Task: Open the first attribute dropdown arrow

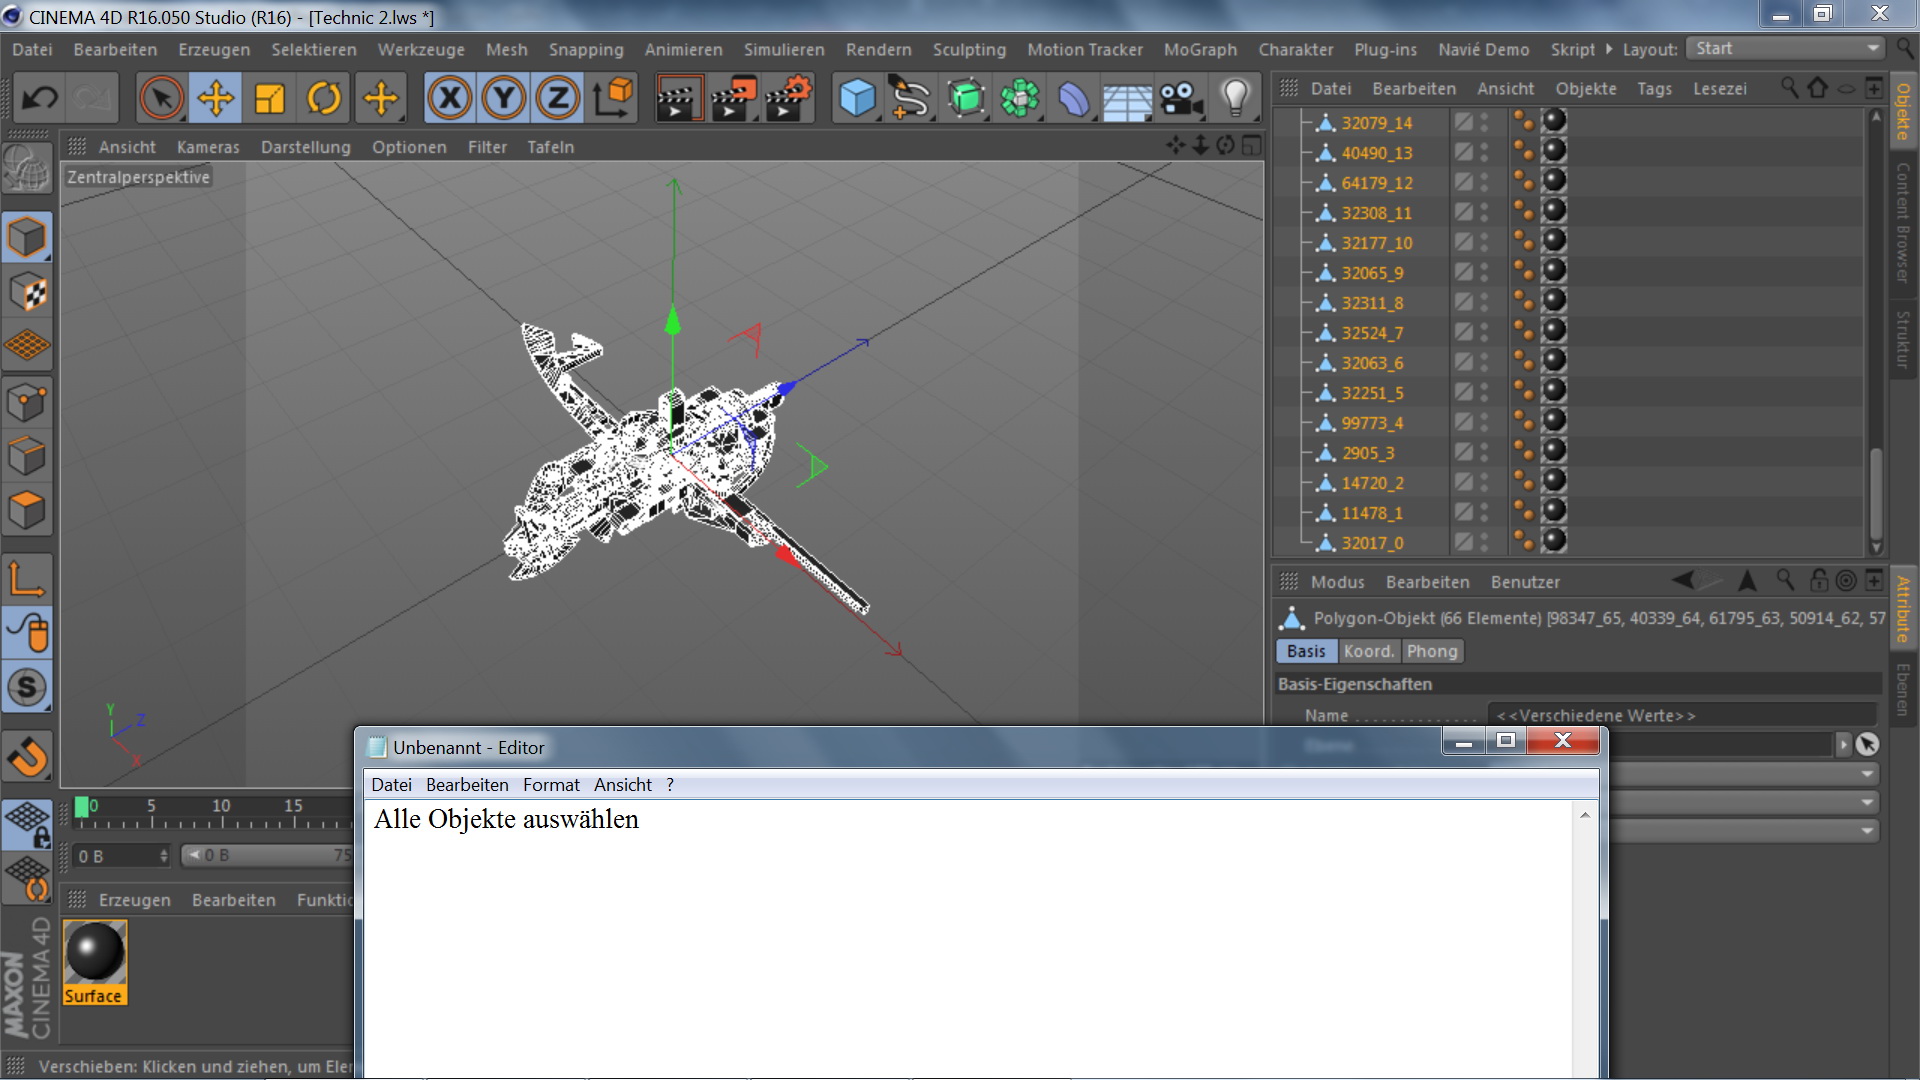Action: click(x=1867, y=774)
